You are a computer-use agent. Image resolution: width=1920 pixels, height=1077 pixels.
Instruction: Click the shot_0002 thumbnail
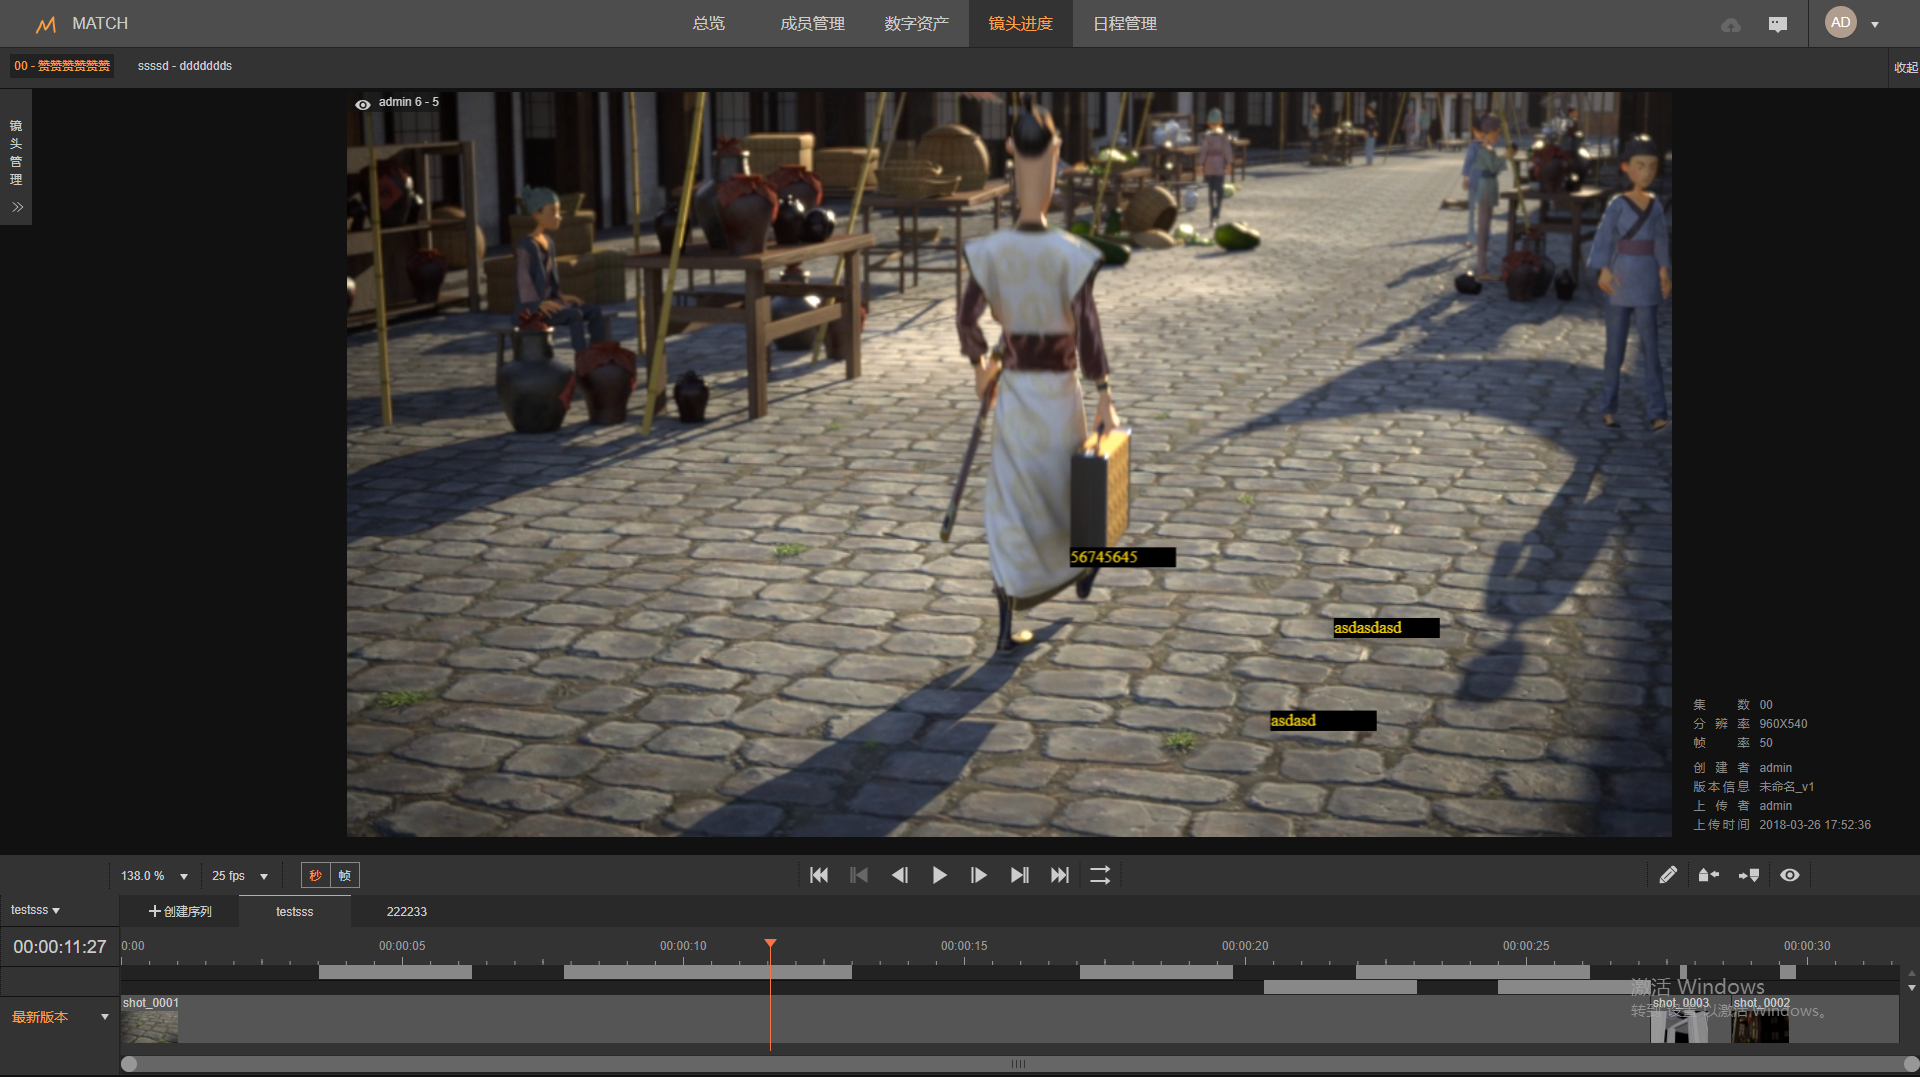coord(1760,1026)
